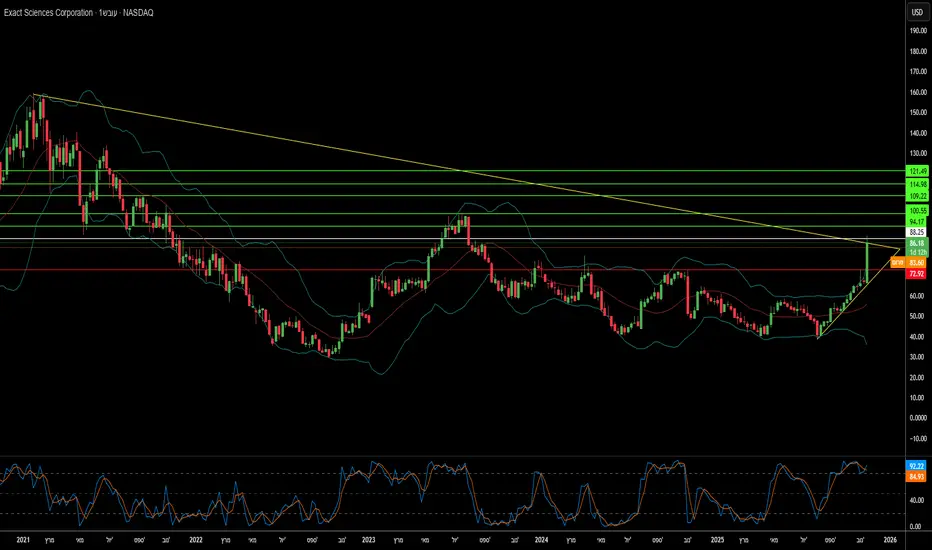Click the 94.17 price level label
This screenshot has height=550, width=932.
(918, 224)
